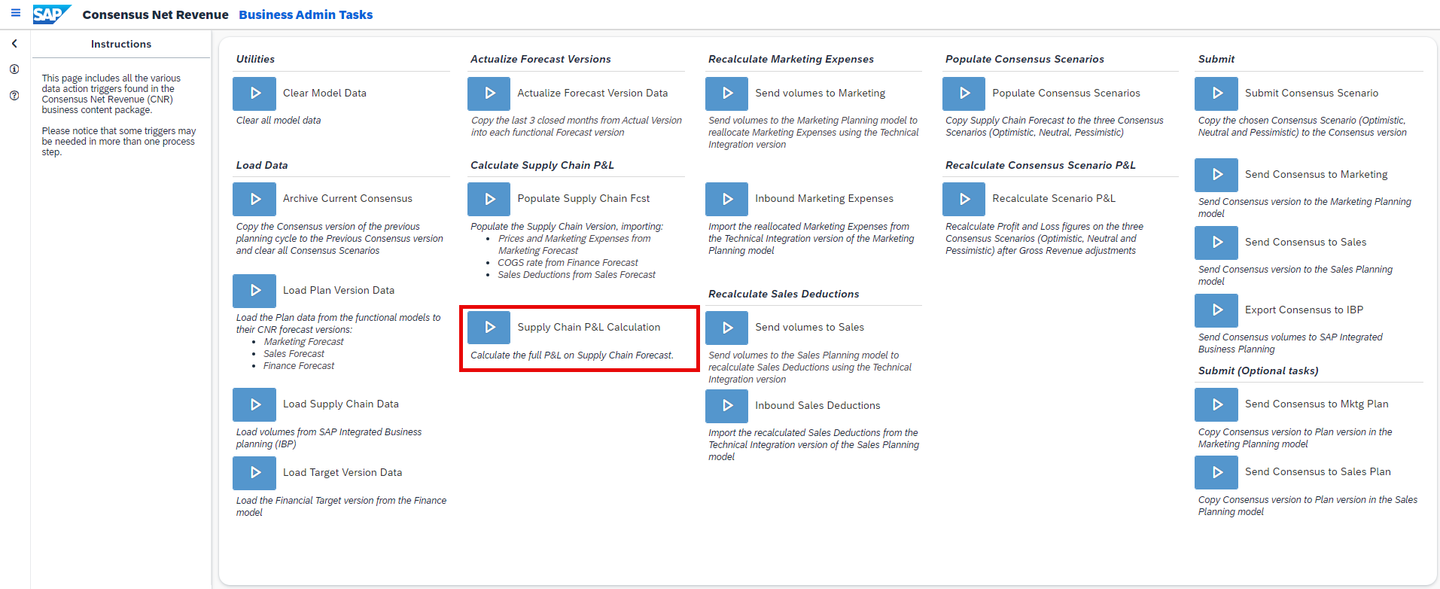This screenshot has width=1440, height=589.
Task: Run Inbound Marketing Expenses trigger
Action: [727, 199]
